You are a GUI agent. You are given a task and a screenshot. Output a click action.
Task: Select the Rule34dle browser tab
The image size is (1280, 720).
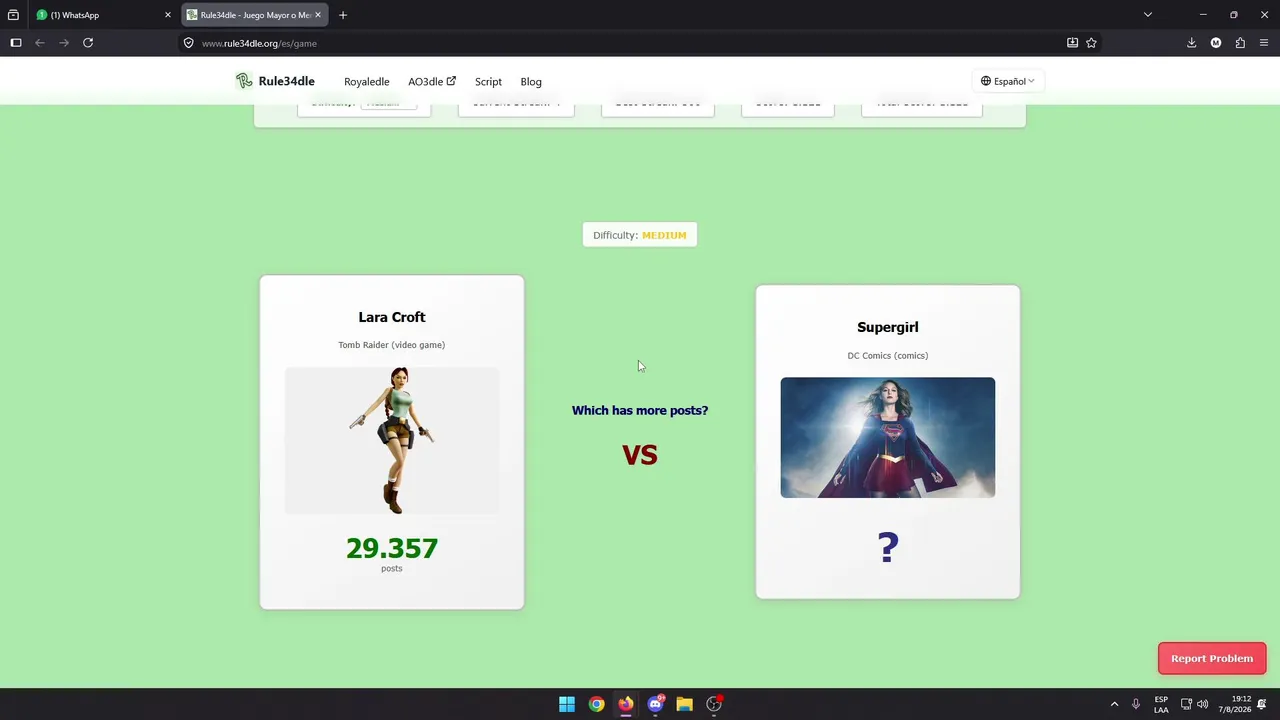pyautogui.click(x=255, y=15)
